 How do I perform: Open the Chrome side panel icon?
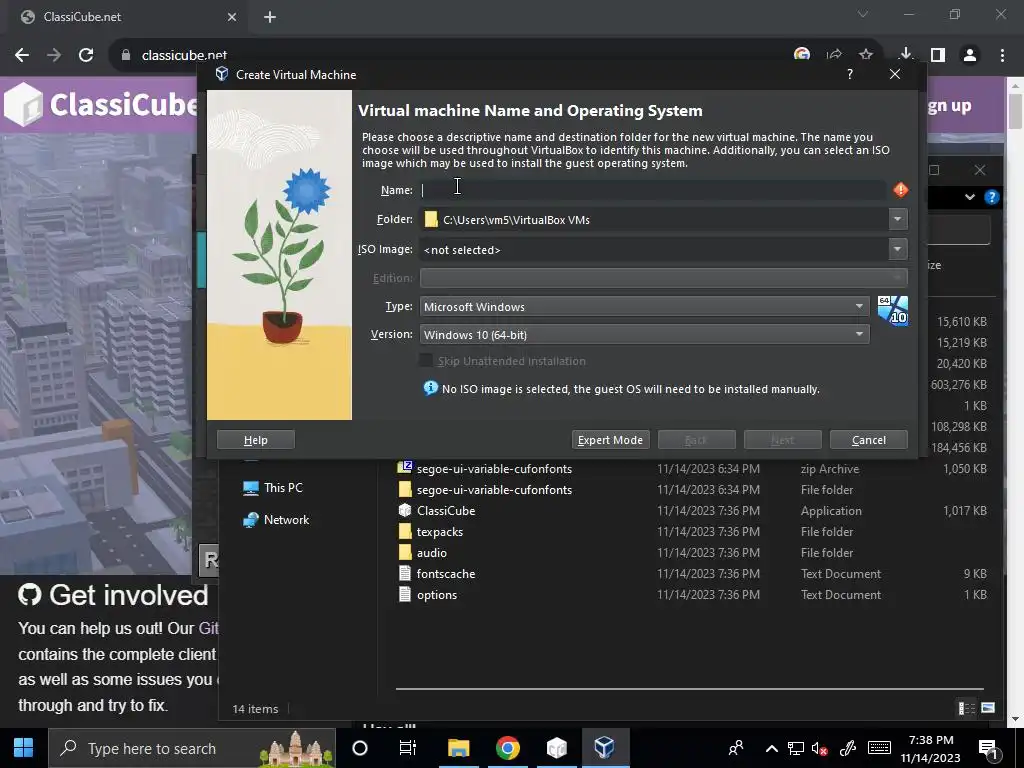tap(938, 56)
